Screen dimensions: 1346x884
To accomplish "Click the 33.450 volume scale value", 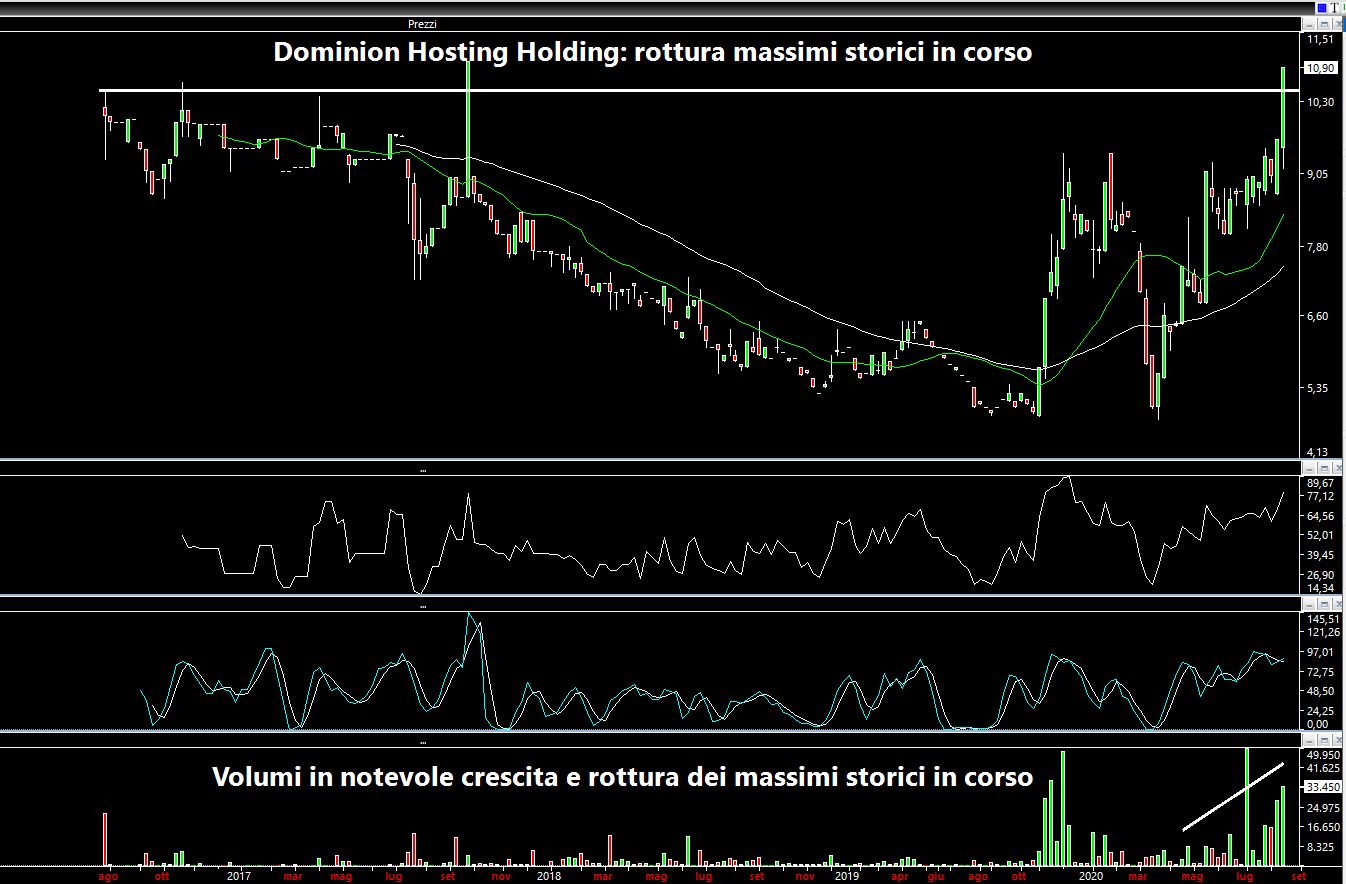I will pyautogui.click(x=1321, y=787).
